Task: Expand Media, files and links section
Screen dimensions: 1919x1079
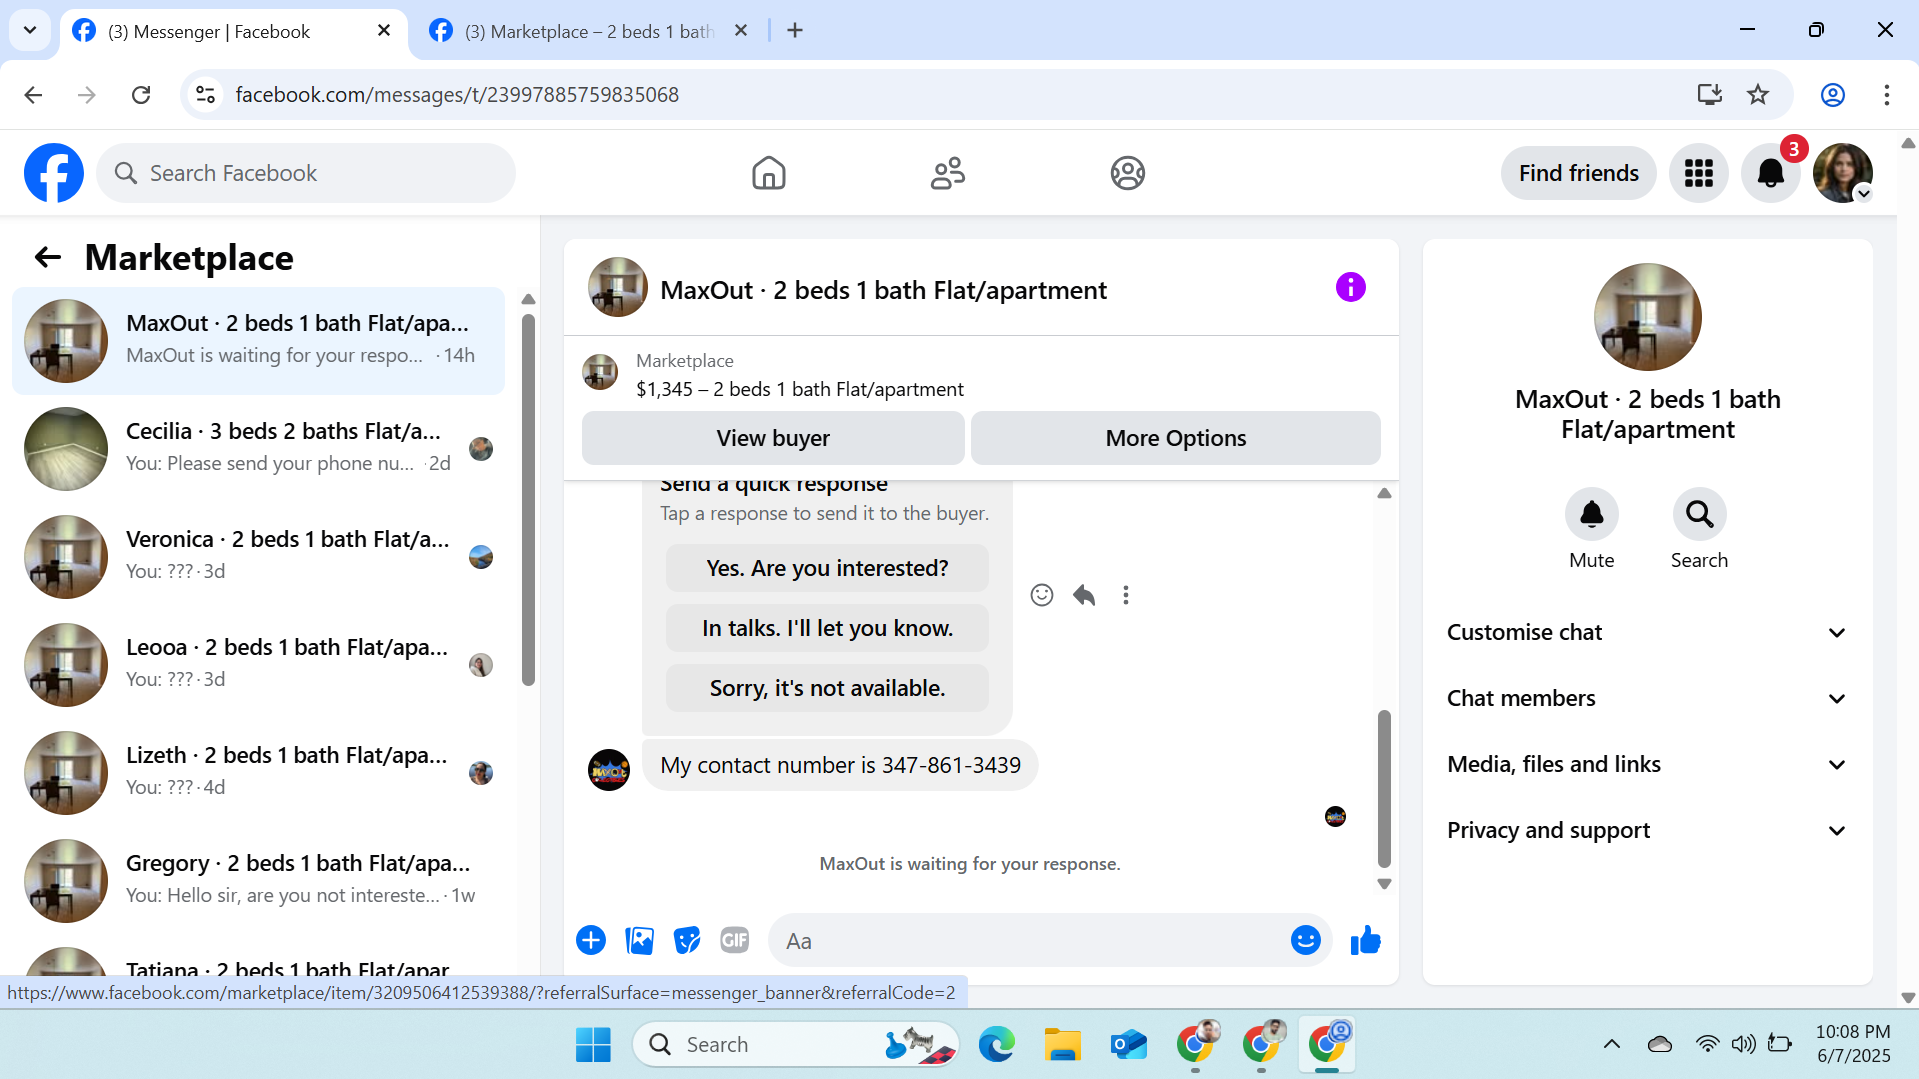Action: [1647, 764]
